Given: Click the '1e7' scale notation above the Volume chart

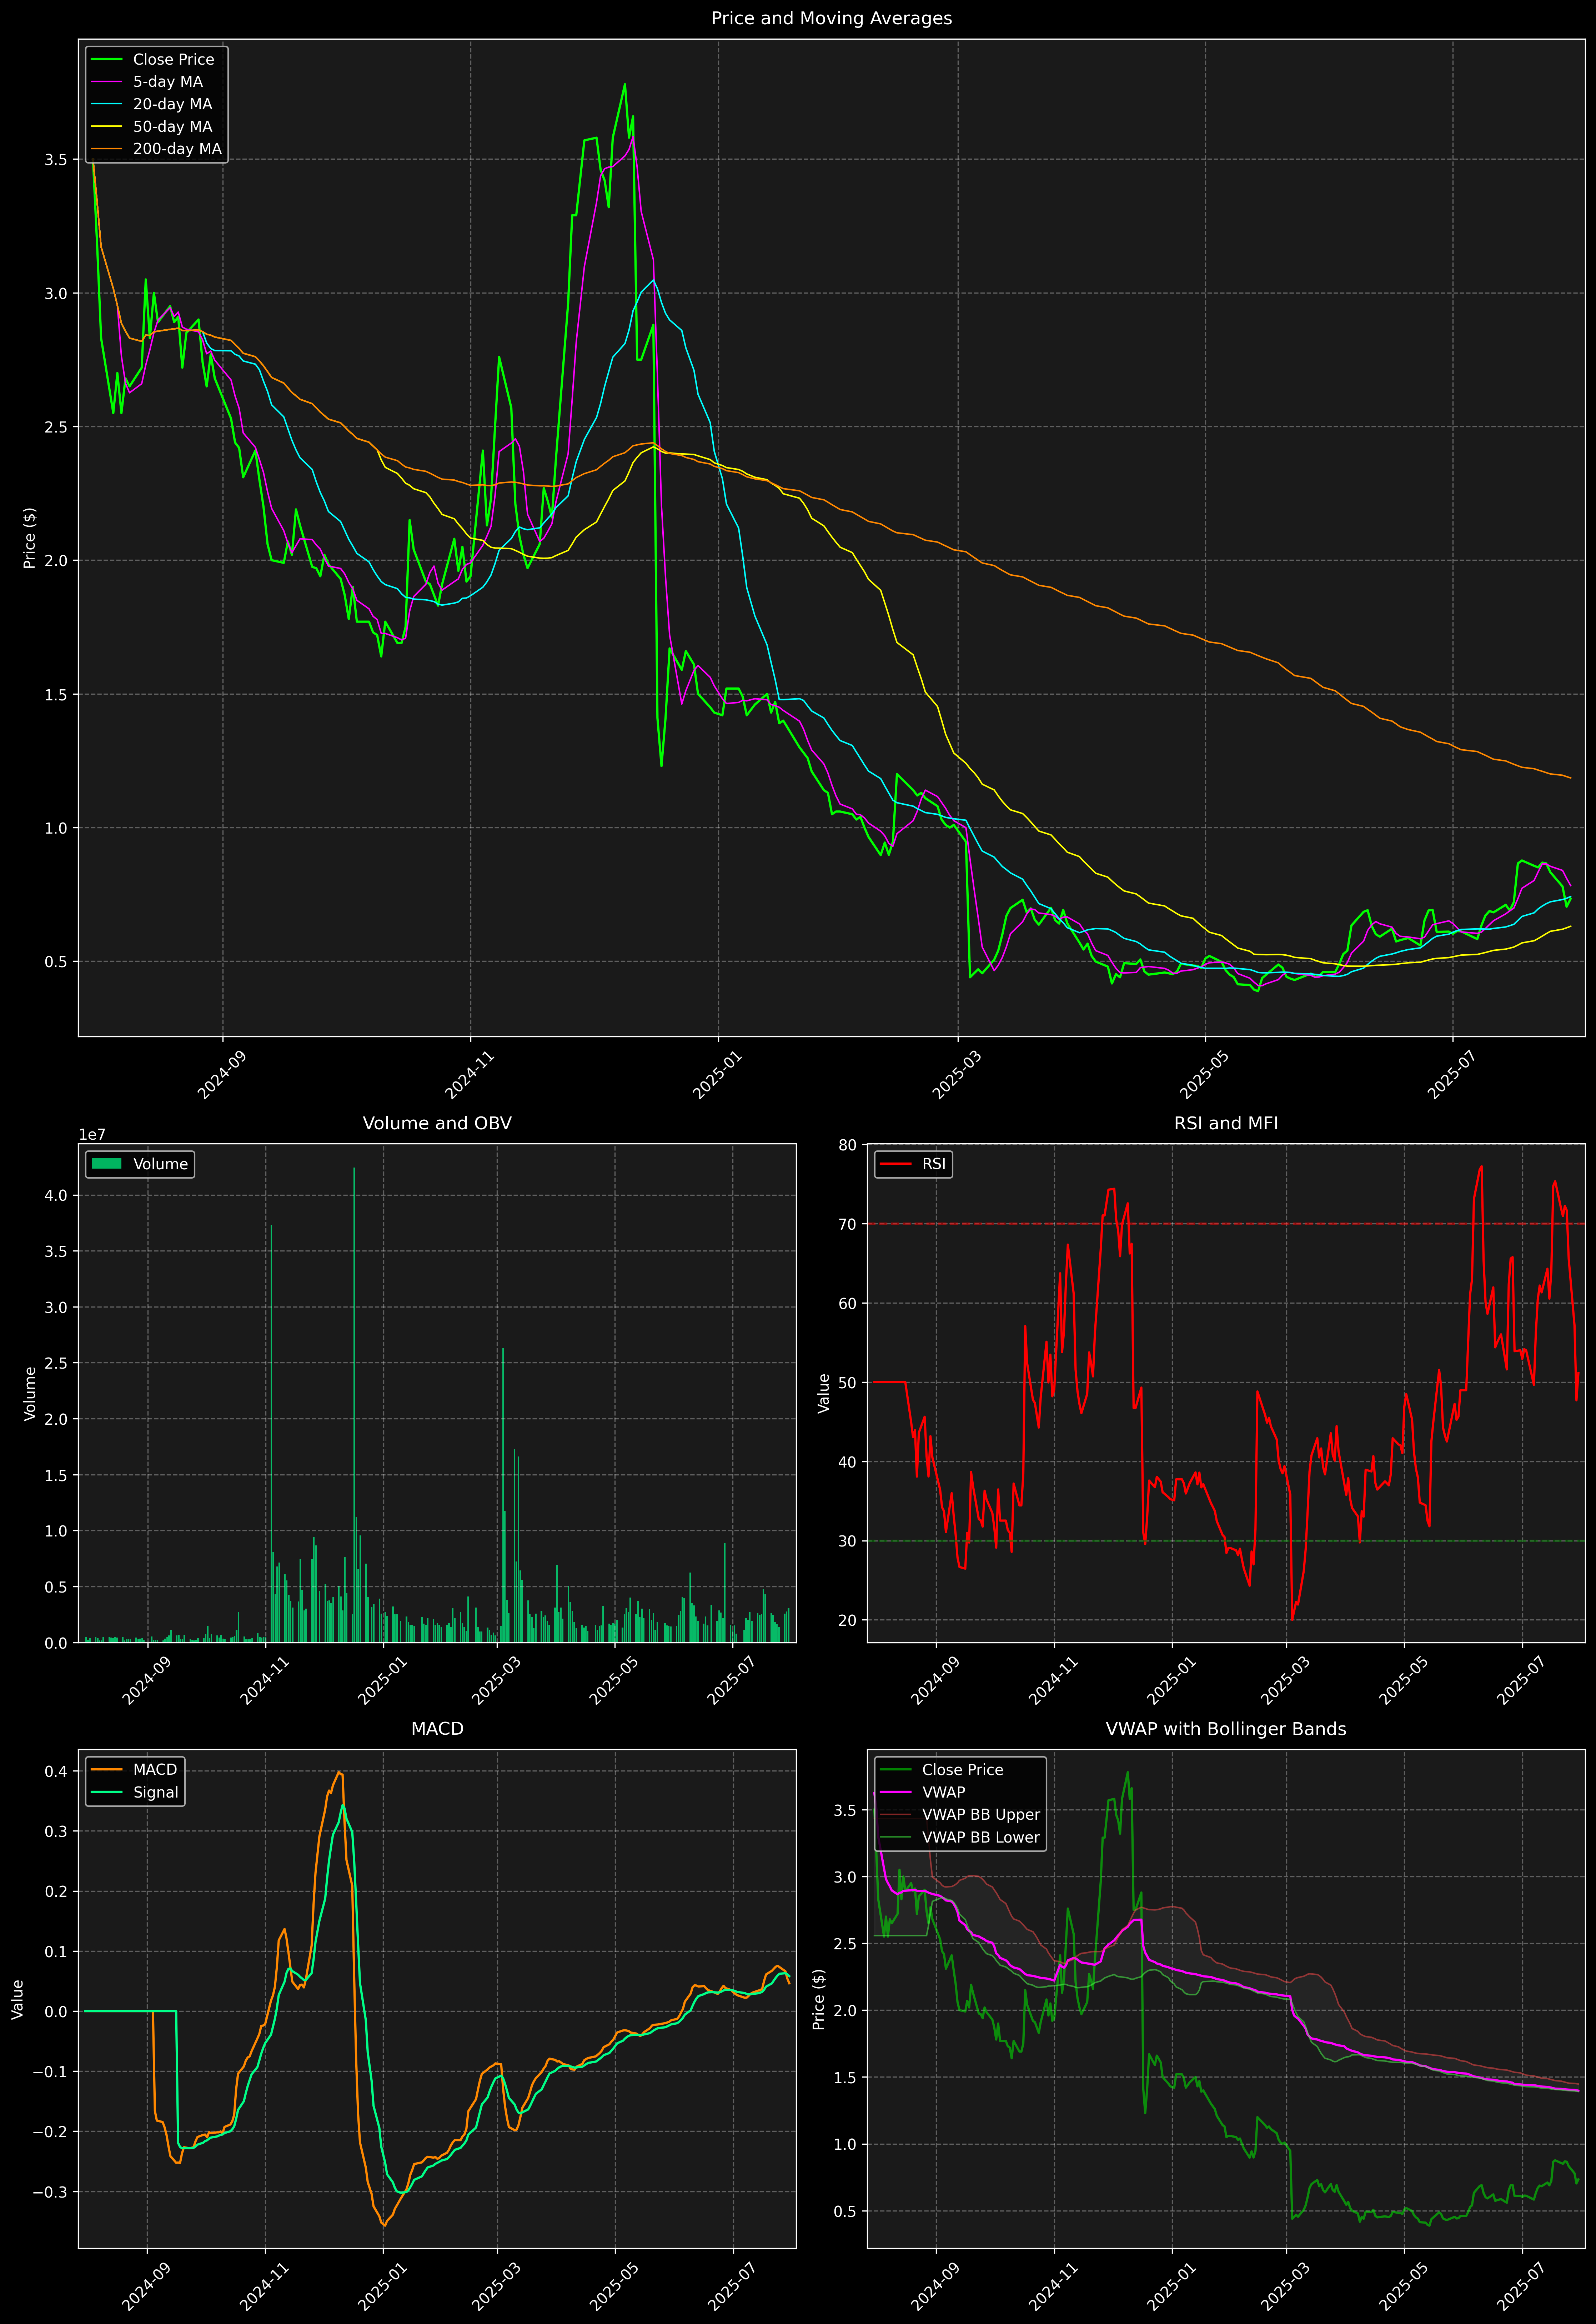Looking at the screenshot, I should pos(92,1135).
